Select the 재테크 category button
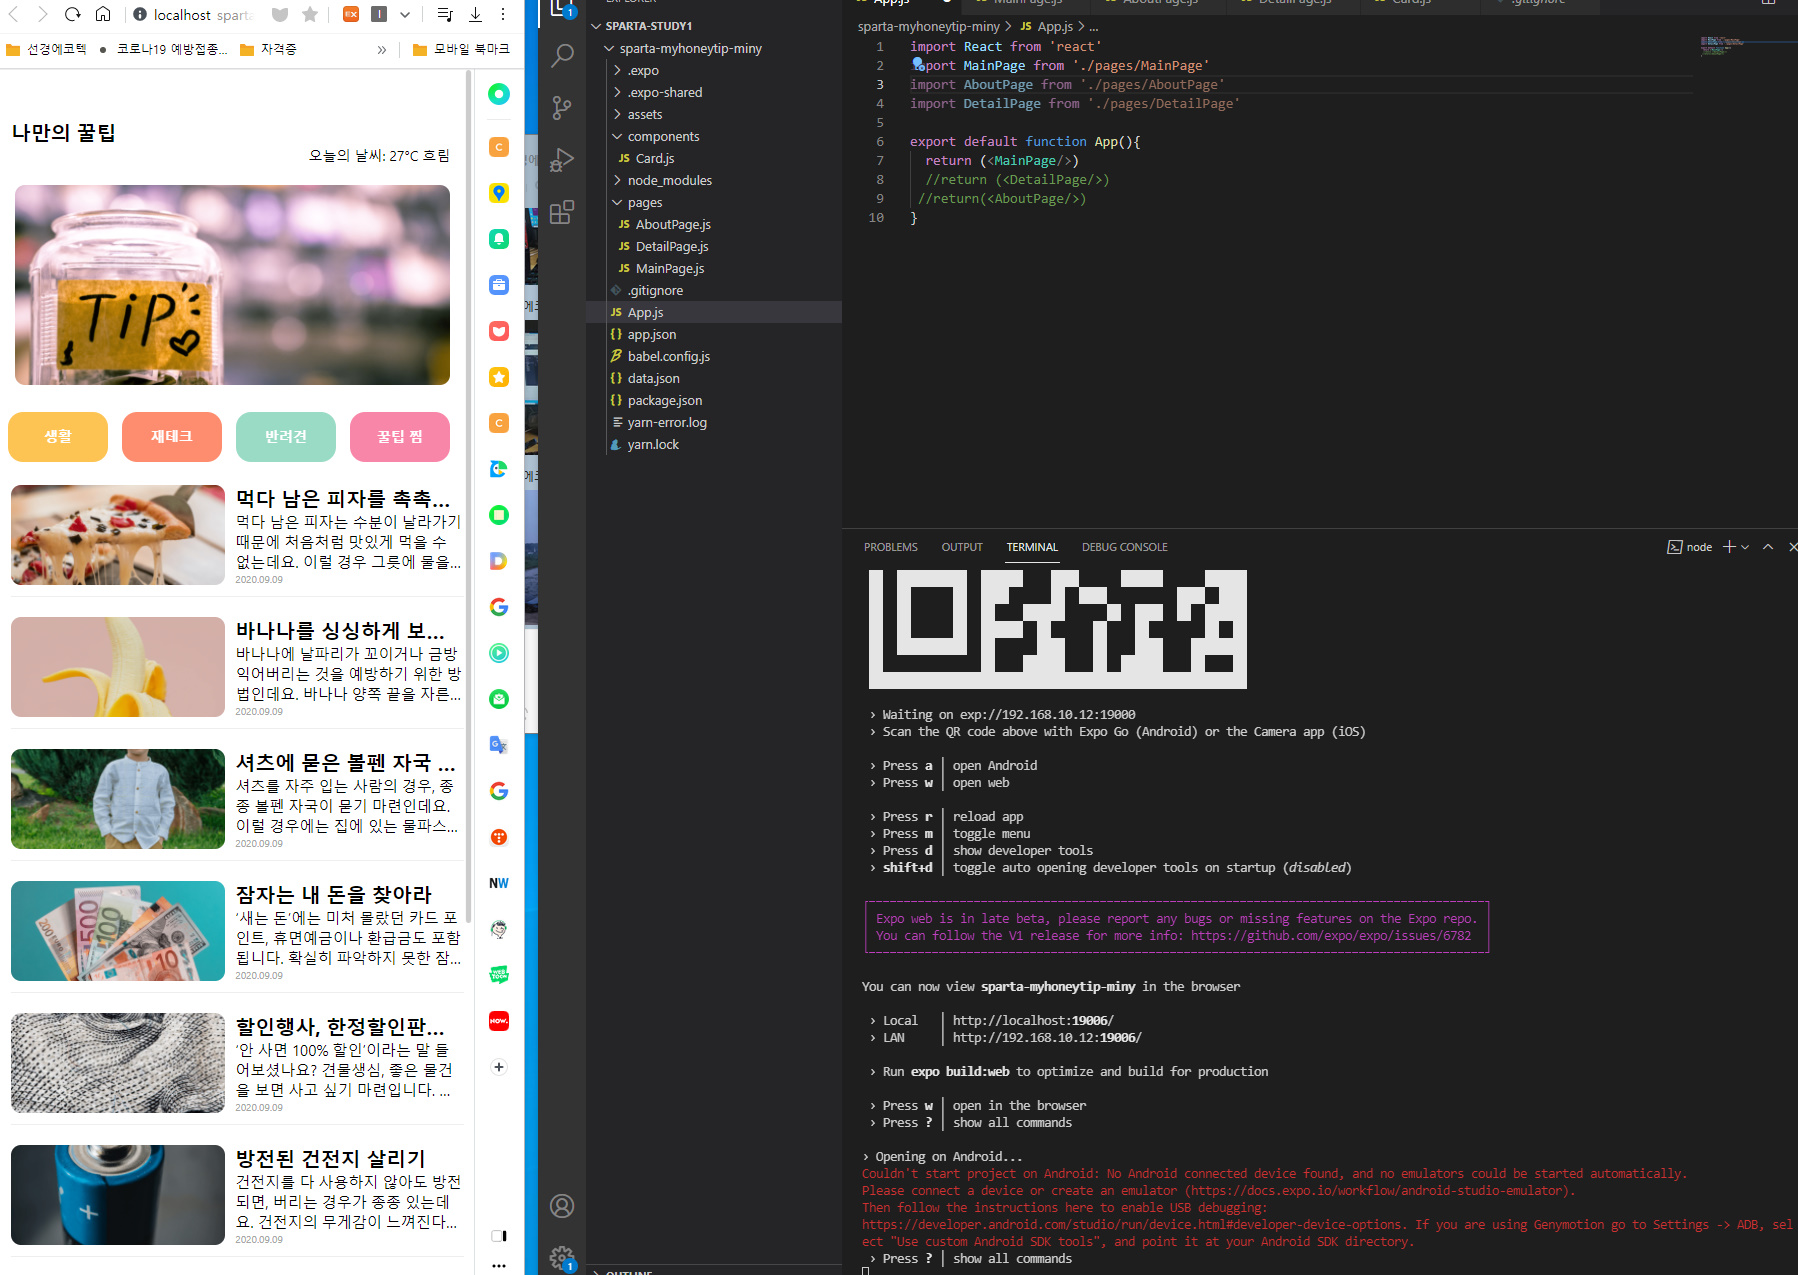 pos(172,437)
